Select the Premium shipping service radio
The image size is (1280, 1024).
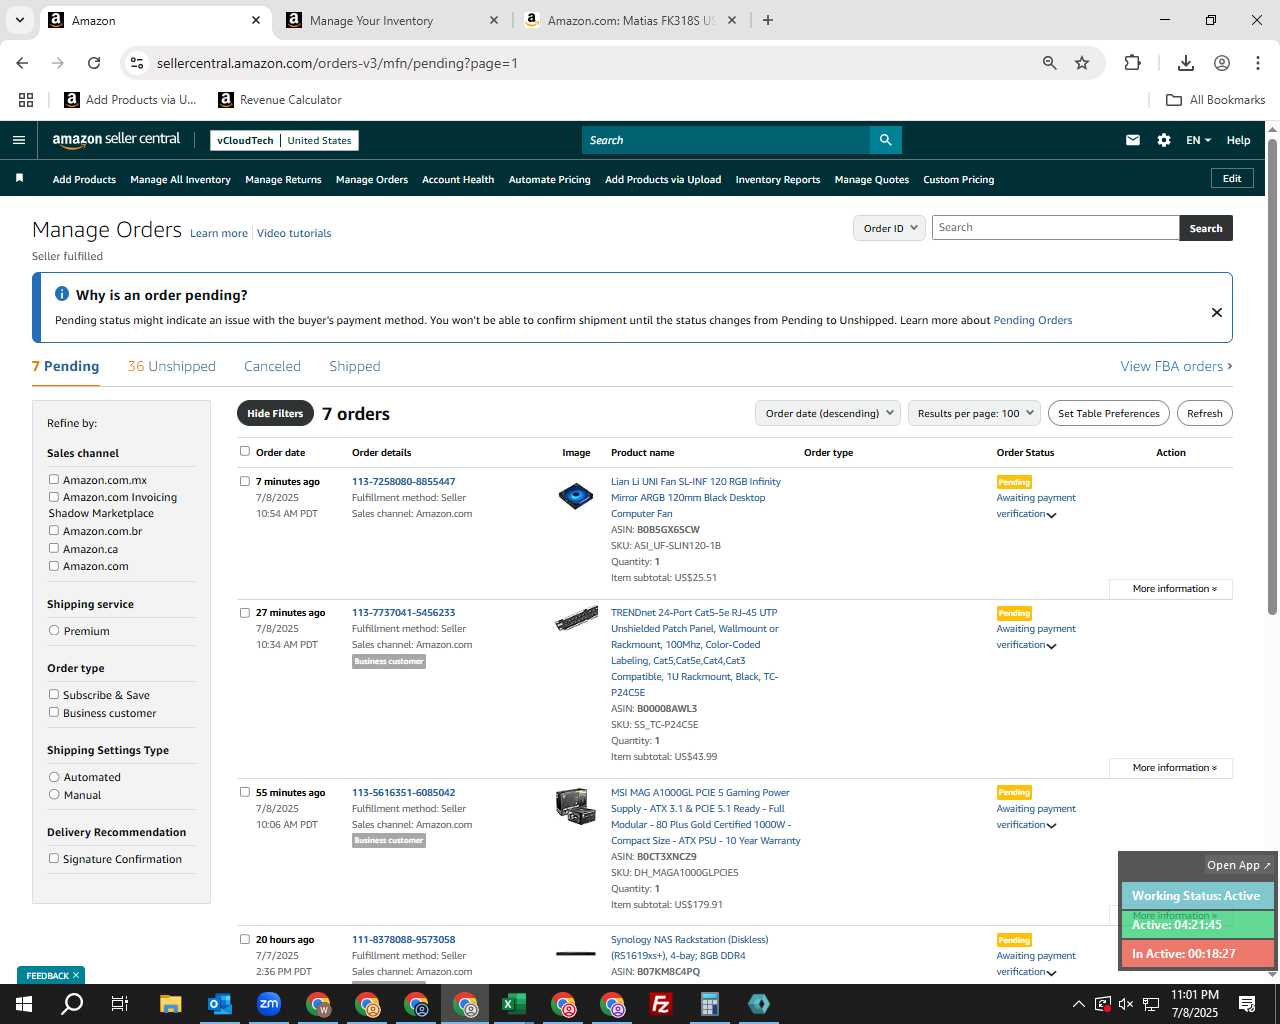pos(54,630)
